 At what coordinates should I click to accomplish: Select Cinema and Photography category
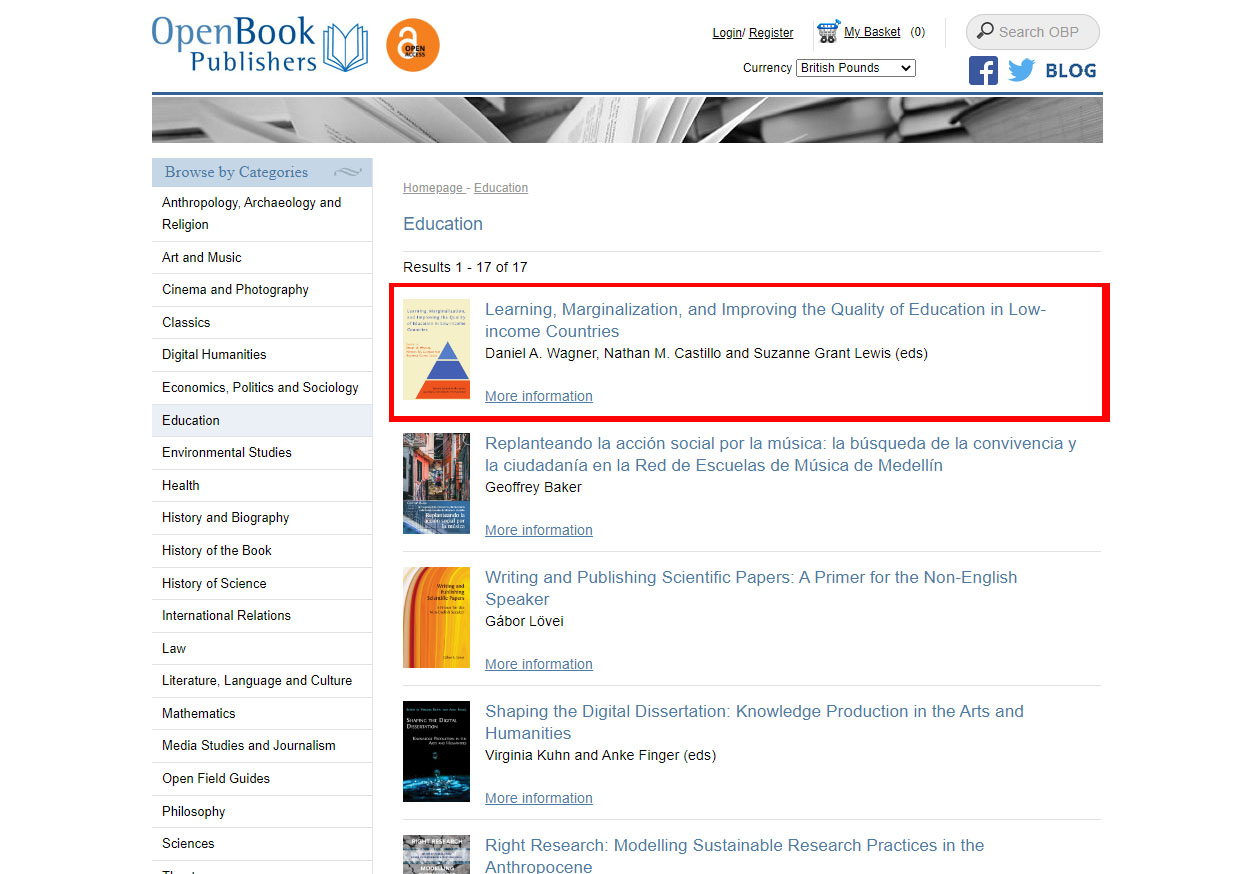click(x=262, y=290)
